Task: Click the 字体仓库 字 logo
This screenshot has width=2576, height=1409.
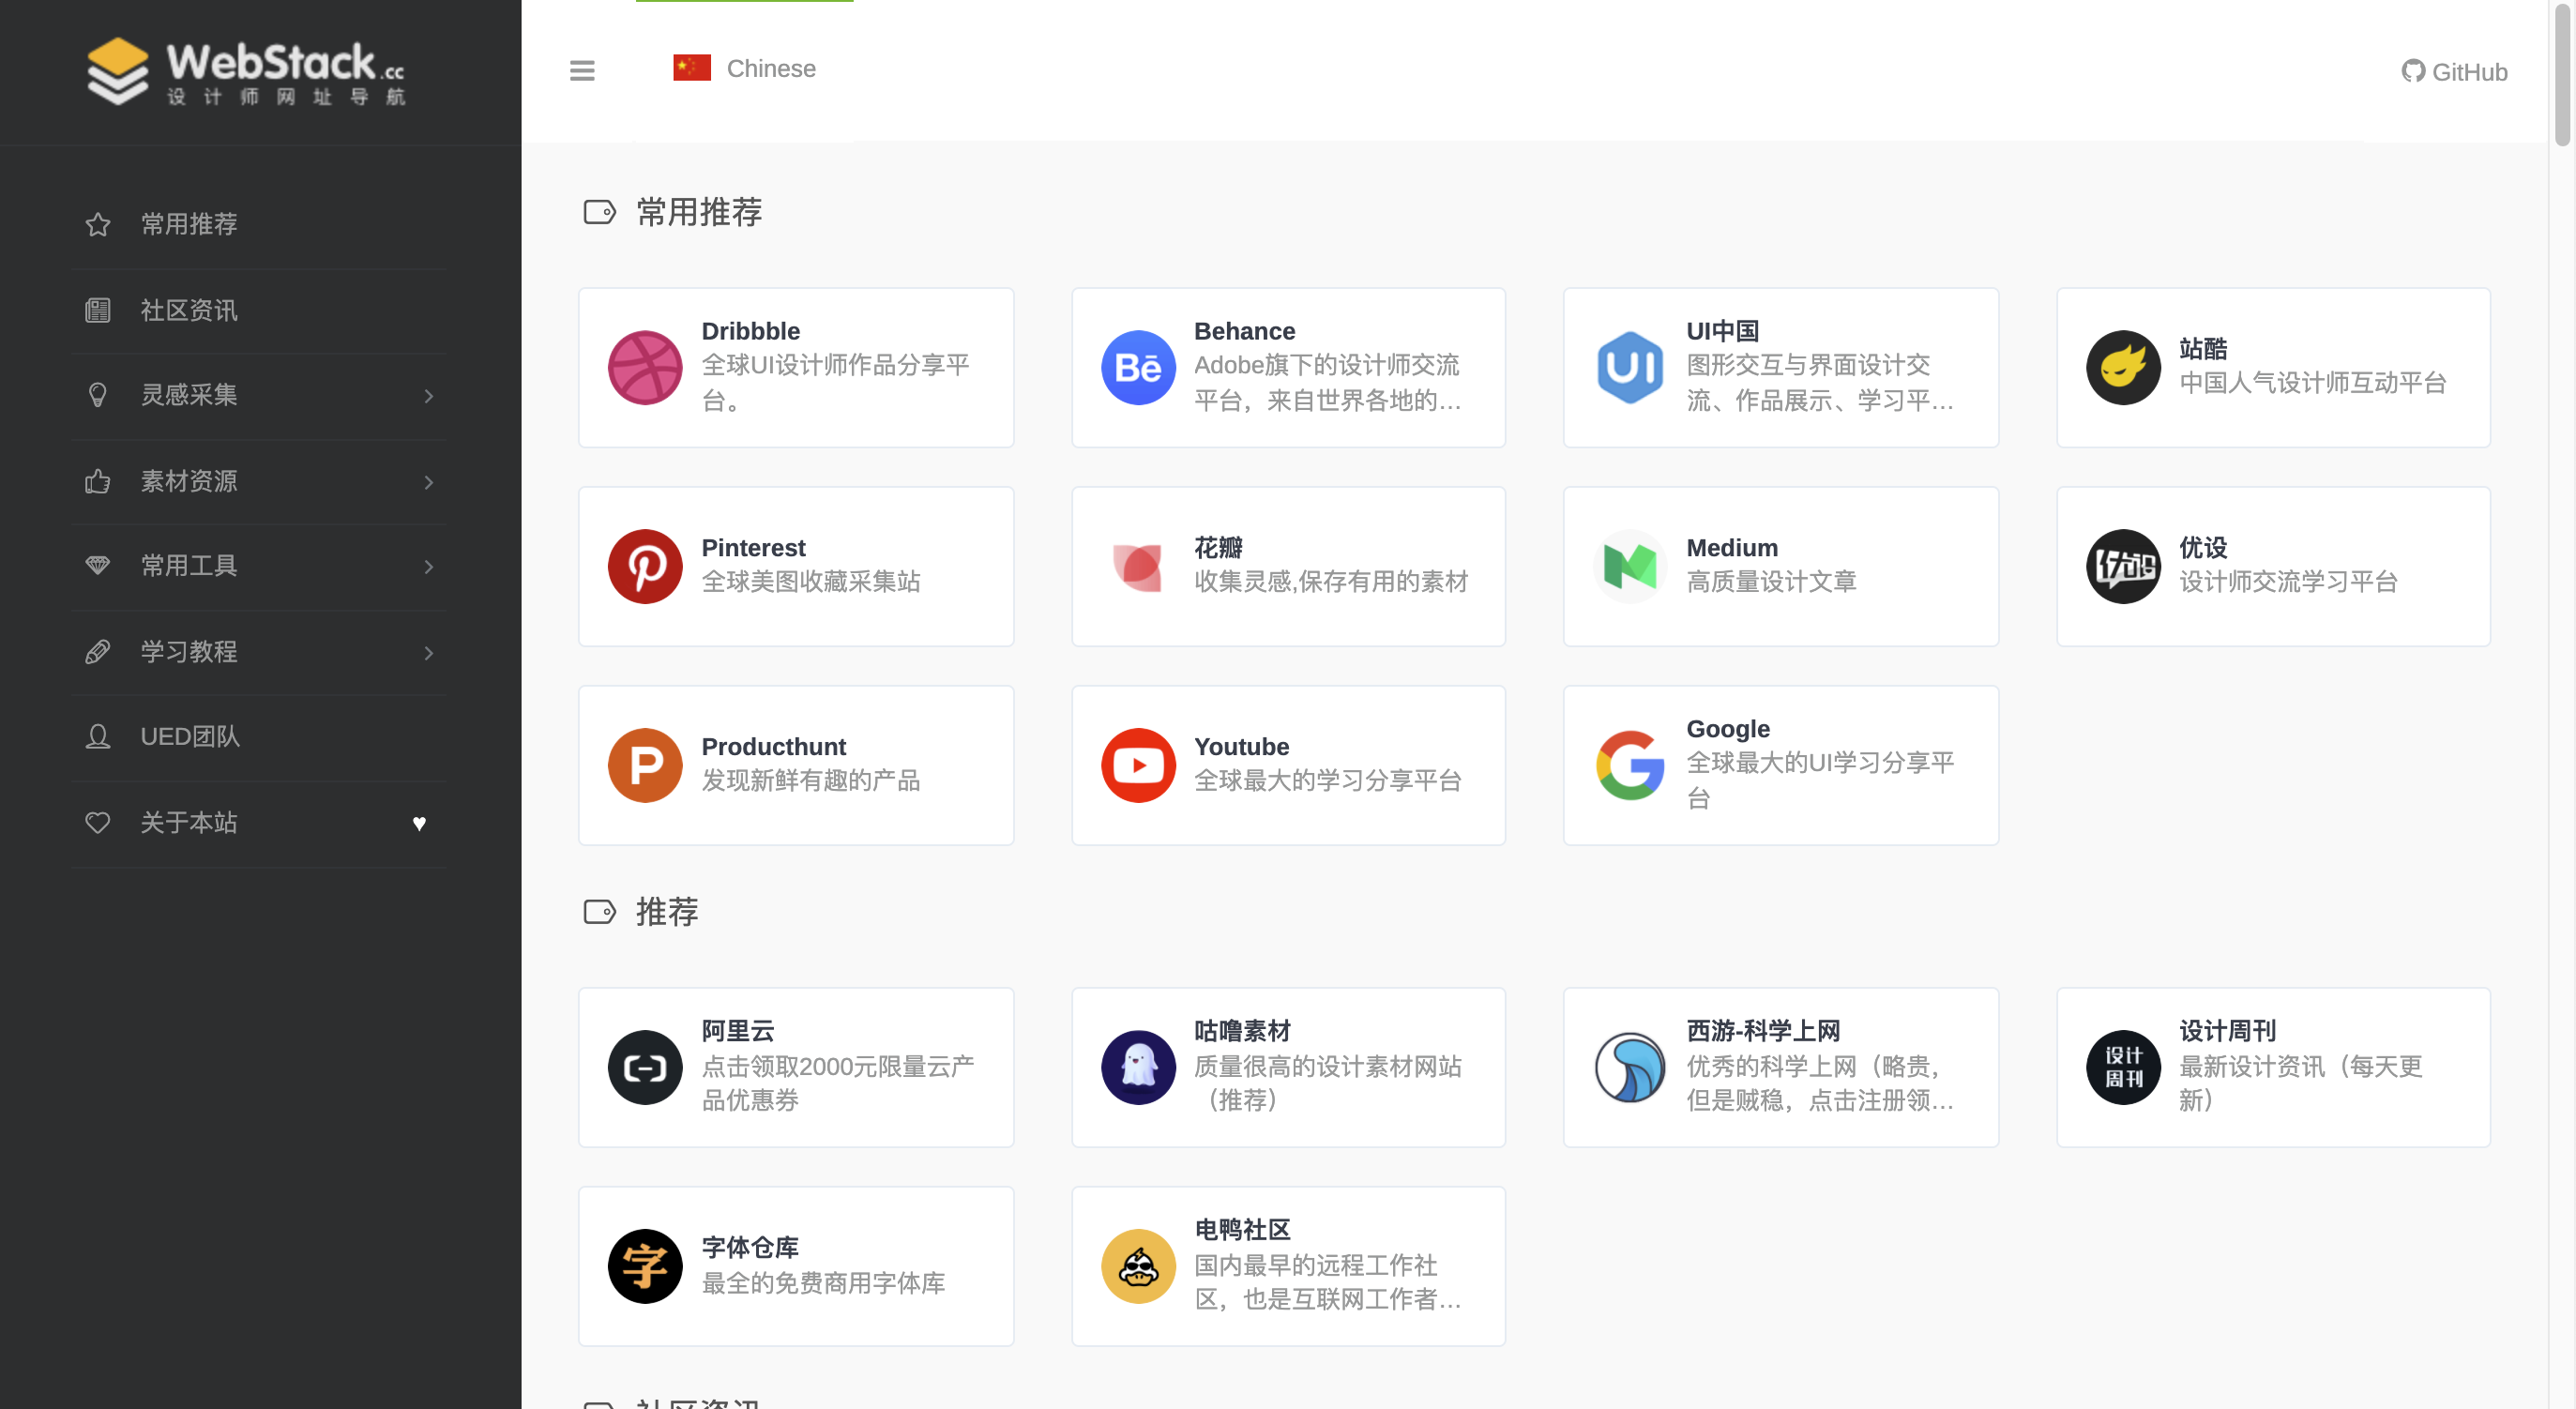Action: coord(645,1266)
